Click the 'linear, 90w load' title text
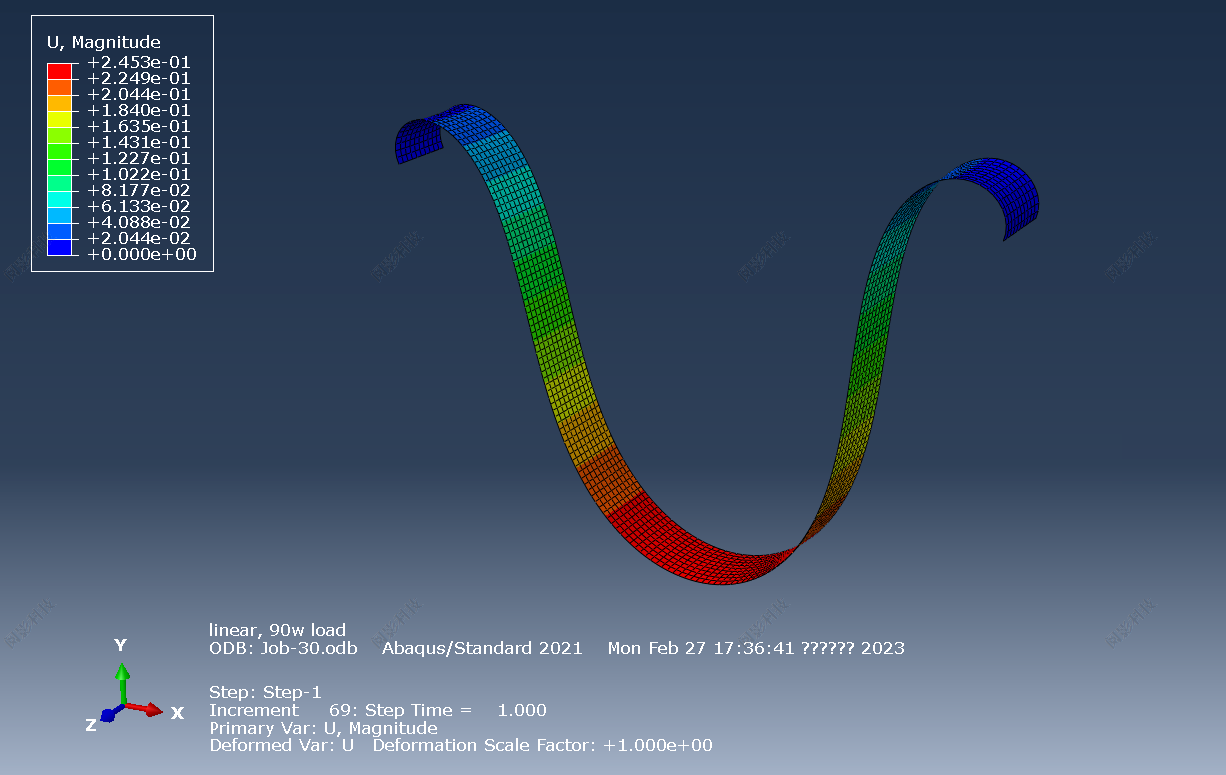This screenshot has width=1226, height=775. 277,630
